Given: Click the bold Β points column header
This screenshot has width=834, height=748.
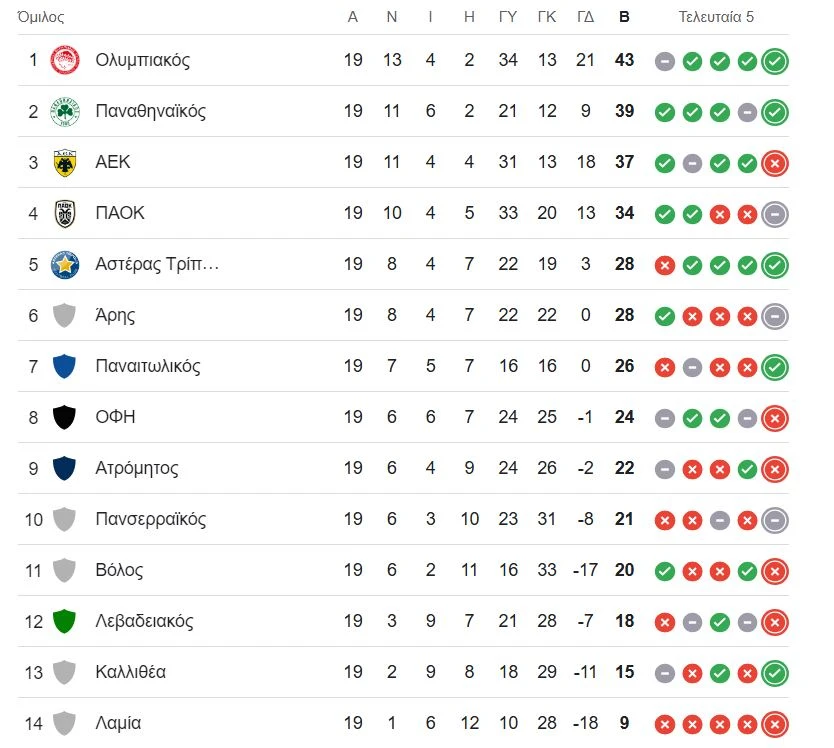Looking at the screenshot, I should [x=625, y=17].
